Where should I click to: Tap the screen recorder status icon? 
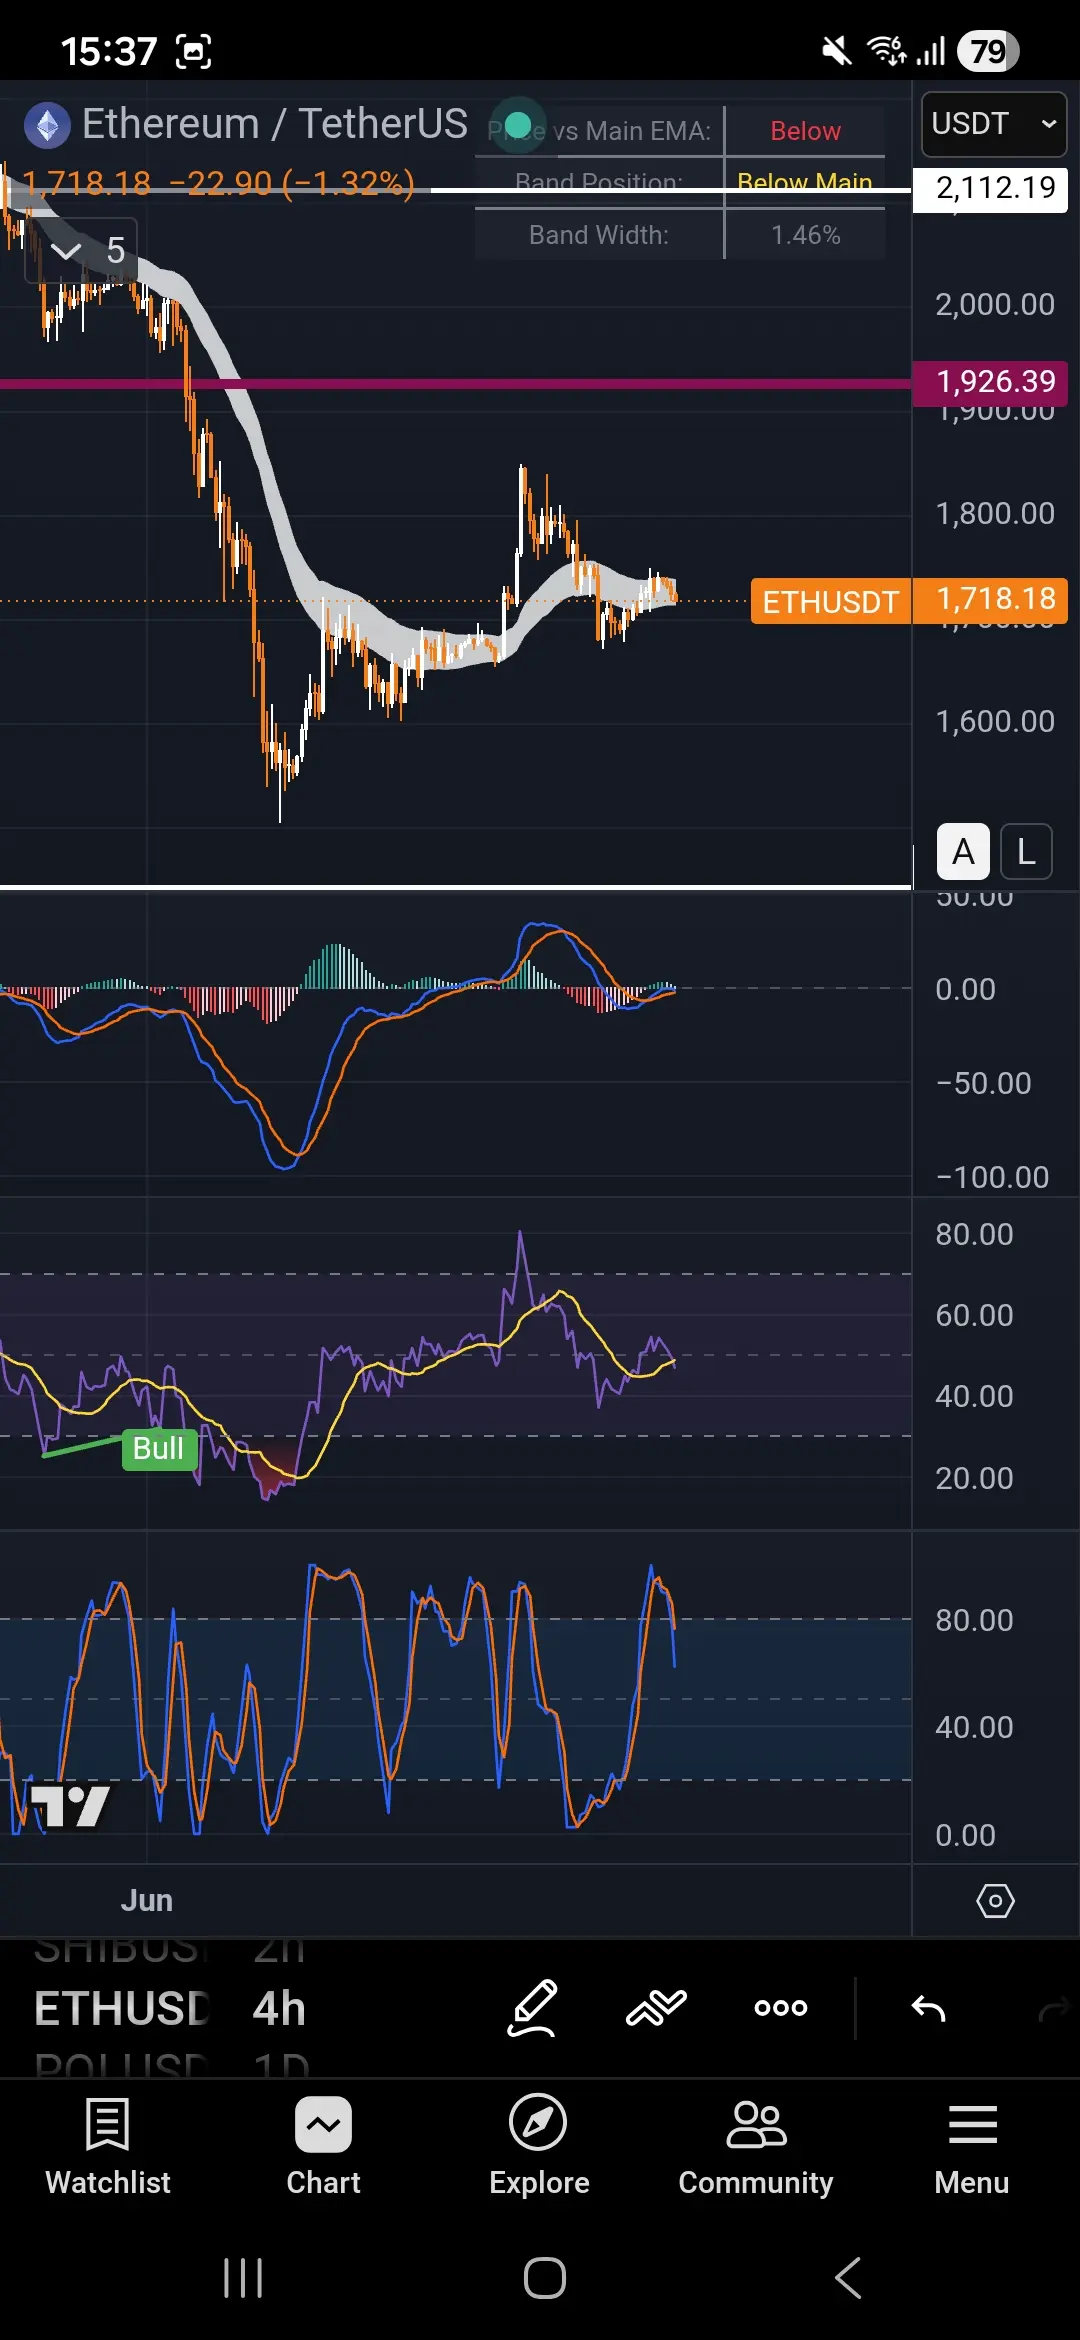(194, 51)
